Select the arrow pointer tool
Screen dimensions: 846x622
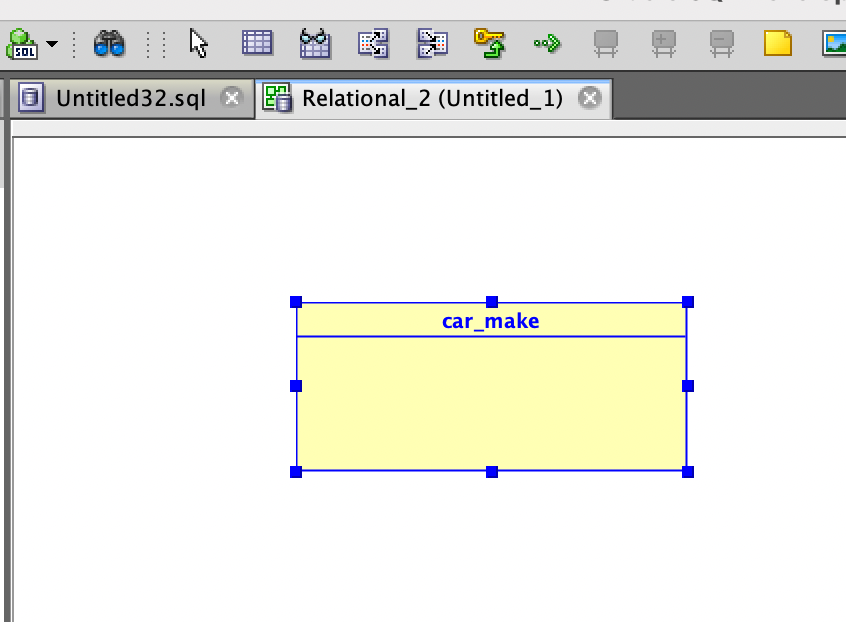pos(199,44)
